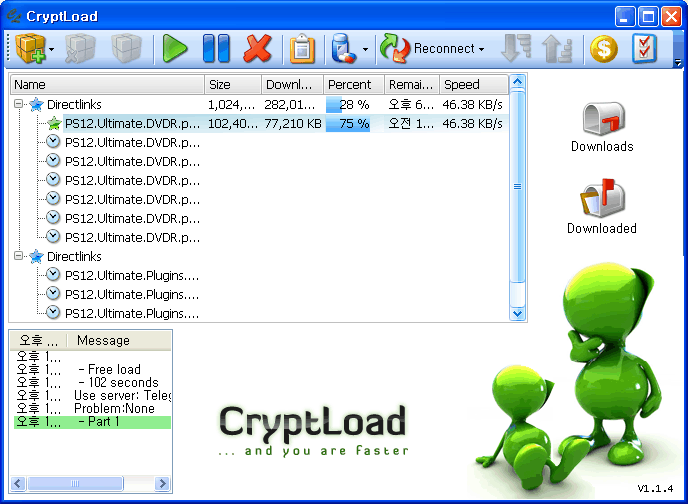Select last PS12.Ultimate.Plugins file

pyautogui.click(x=132, y=313)
